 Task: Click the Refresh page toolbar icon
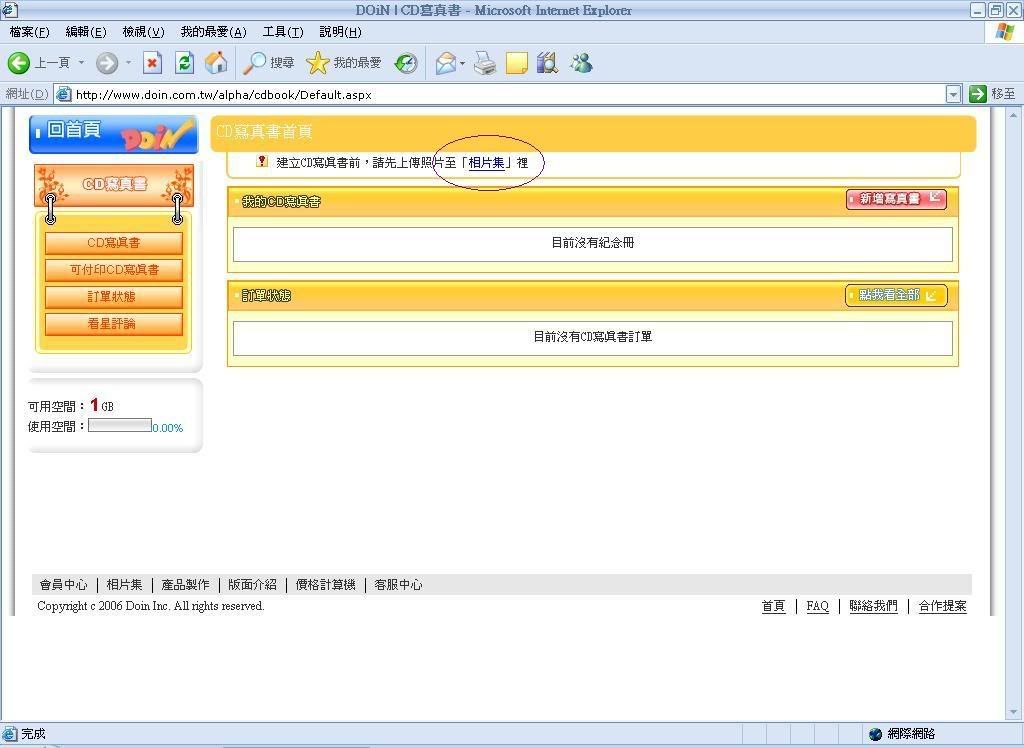click(x=184, y=63)
